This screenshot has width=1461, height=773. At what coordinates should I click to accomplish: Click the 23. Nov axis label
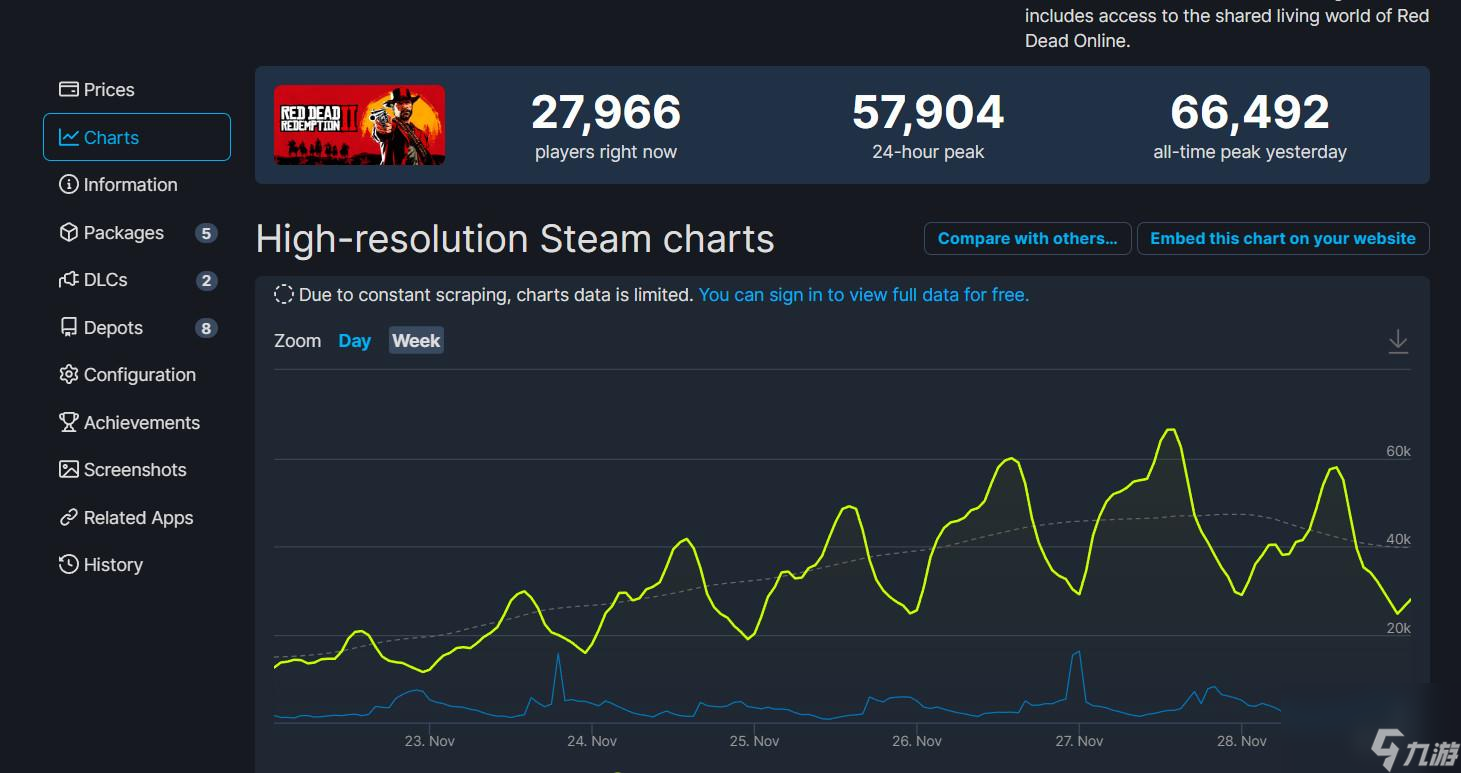430,741
